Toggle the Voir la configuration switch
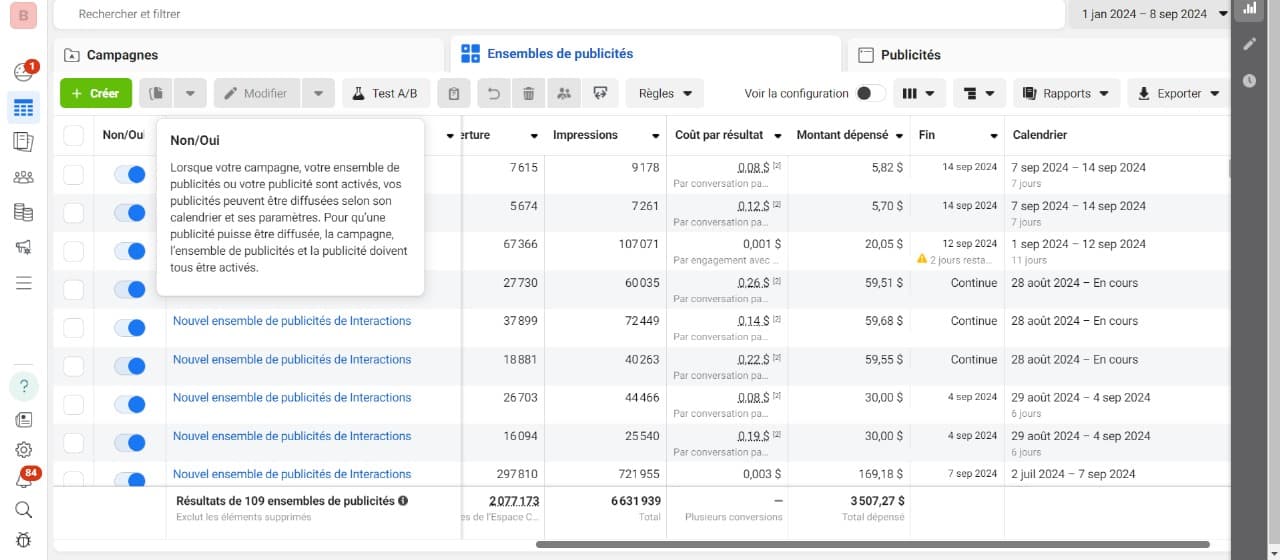Screen dimensions: 1280x560 click(870, 93)
